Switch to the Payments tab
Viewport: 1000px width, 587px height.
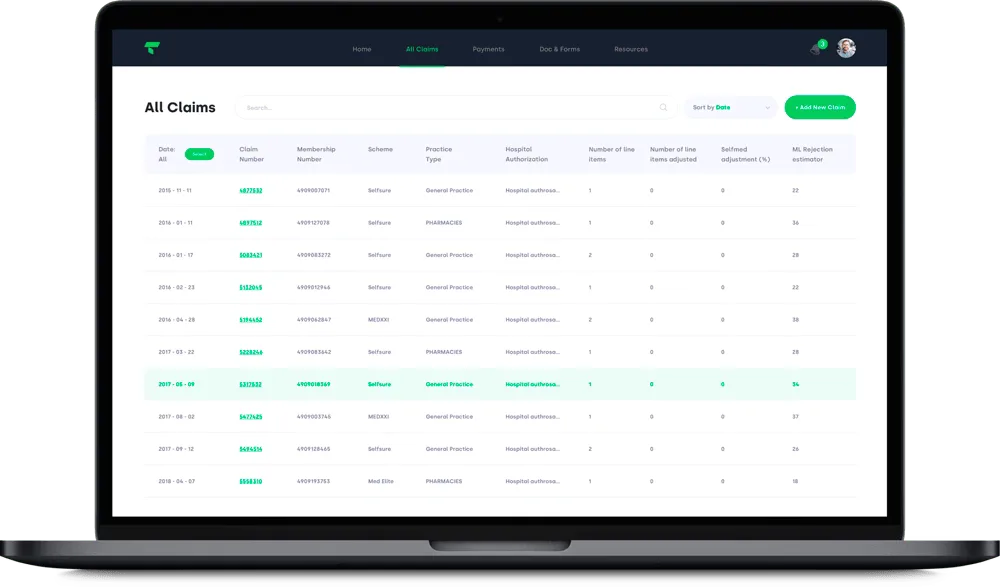click(x=488, y=49)
